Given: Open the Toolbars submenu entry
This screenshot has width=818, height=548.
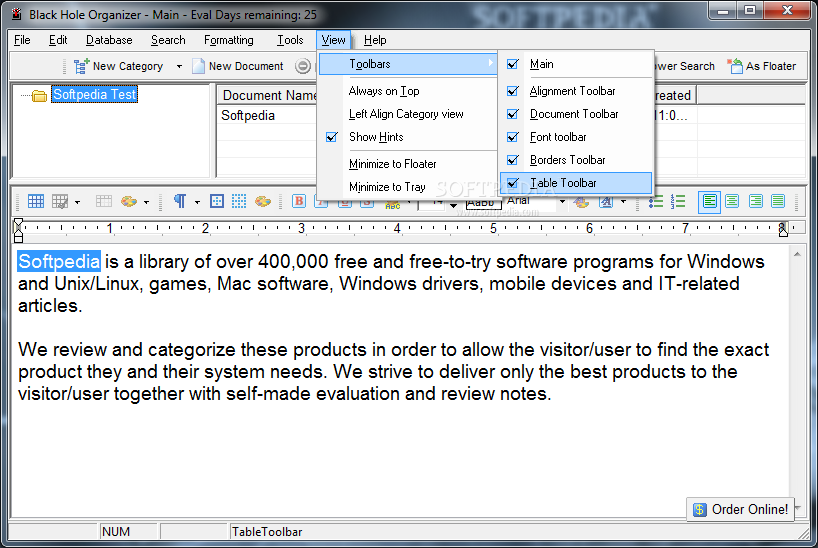Looking at the screenshot, I should click(x=407, y=64).
